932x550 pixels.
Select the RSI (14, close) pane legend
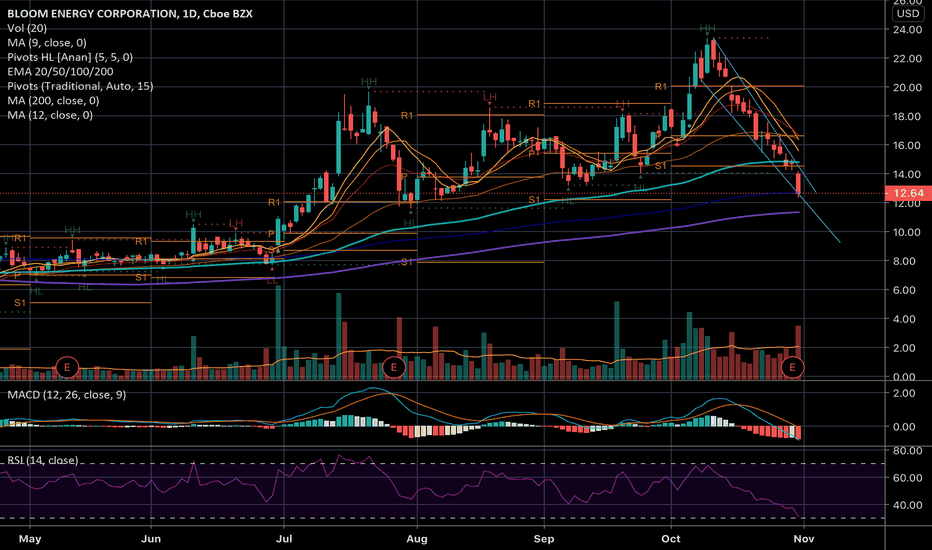(x=43, y=460)
